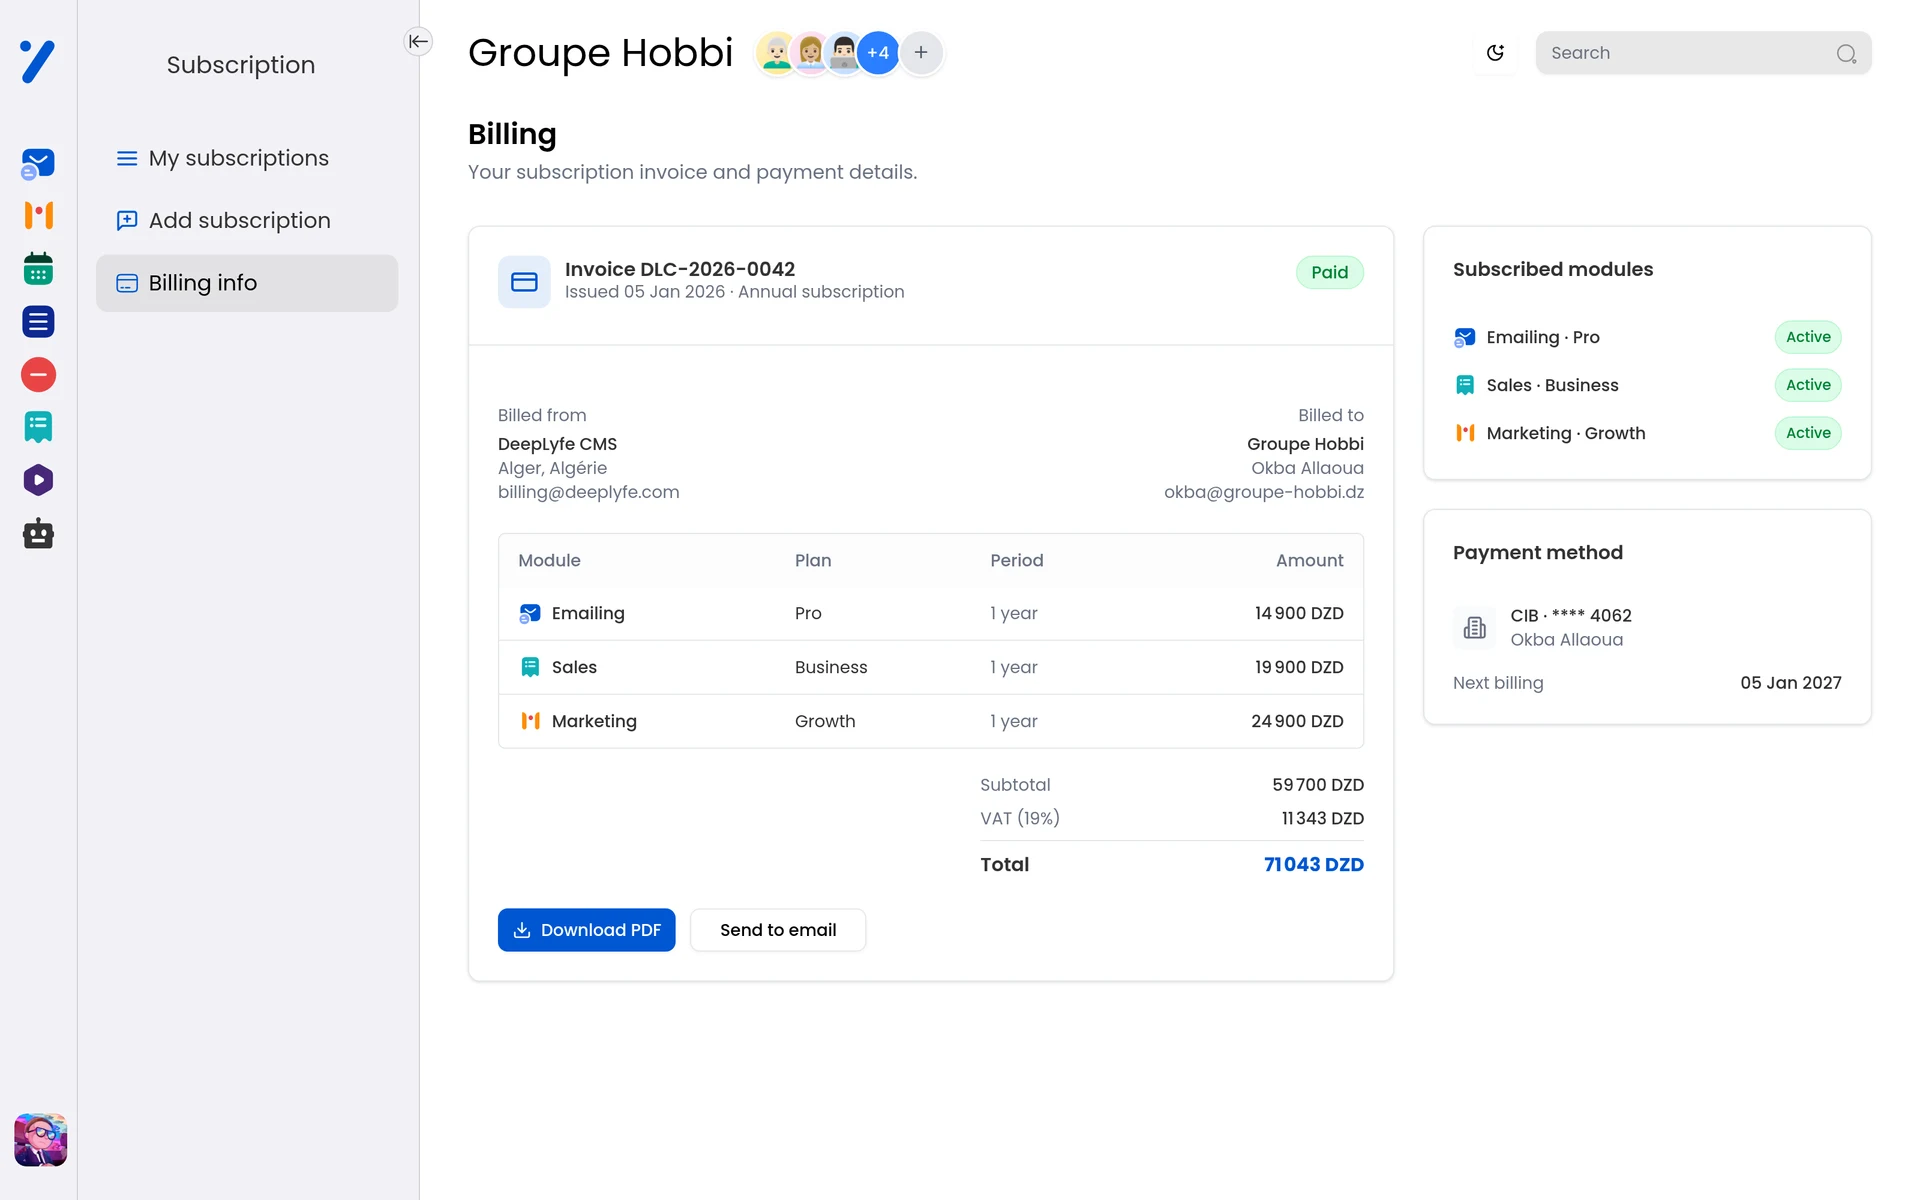Click the next billing date 05 Jan 2027
1920x1200 pixels.
tap(1790, 683)
